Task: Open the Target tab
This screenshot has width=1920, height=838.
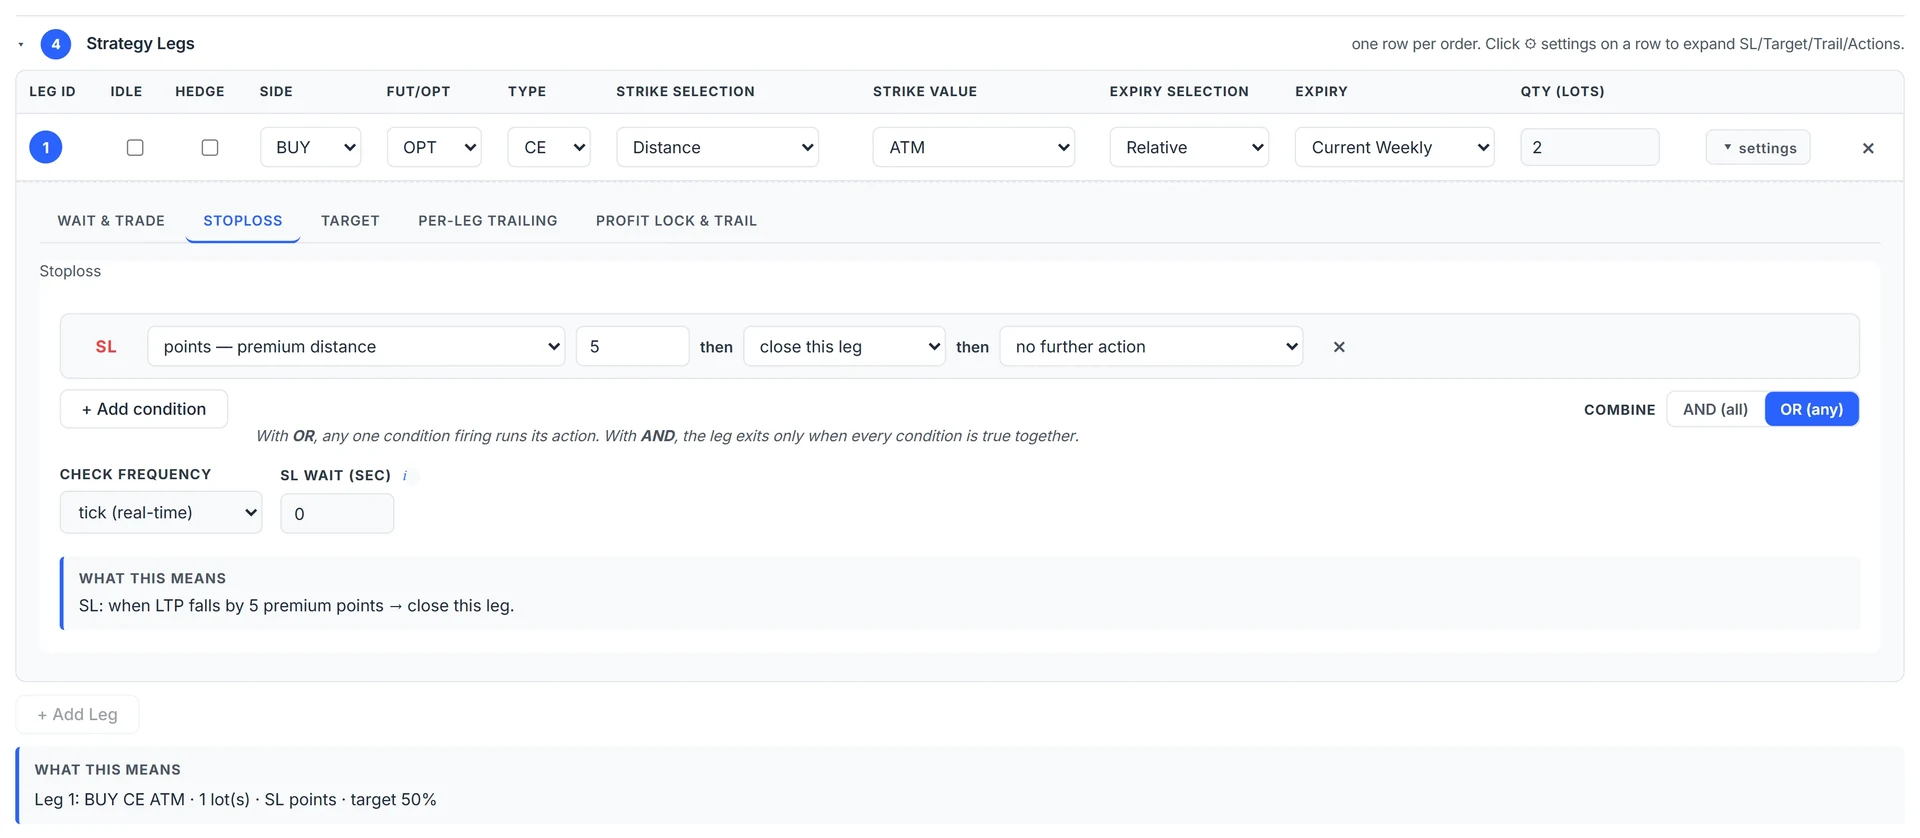Action: (350, 221)
